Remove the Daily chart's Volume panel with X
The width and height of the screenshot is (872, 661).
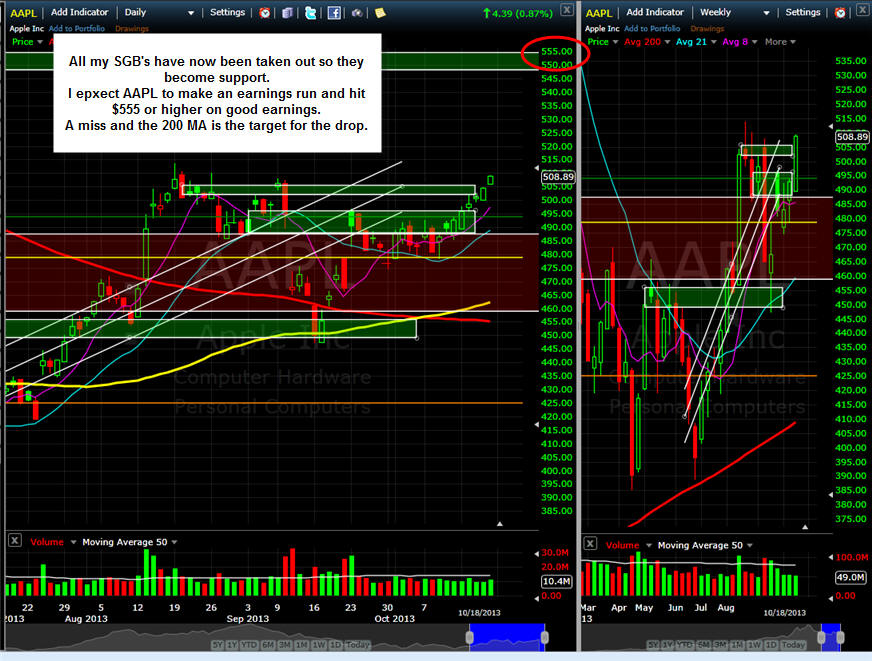click(x=15, y=540)
